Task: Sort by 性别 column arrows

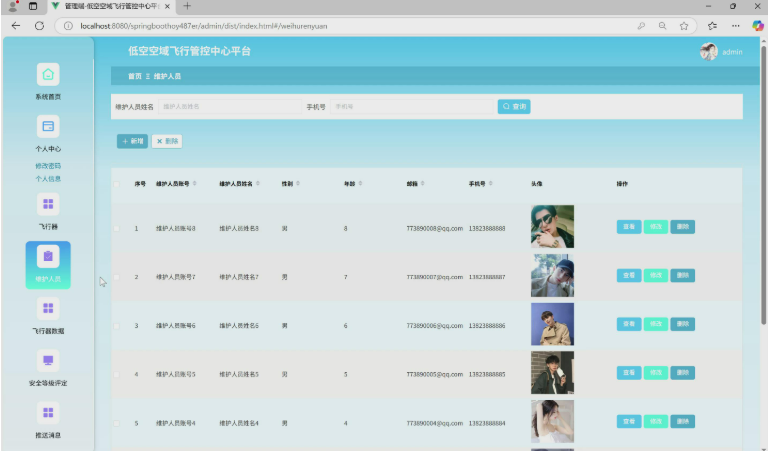Action: tap(298, 184)
